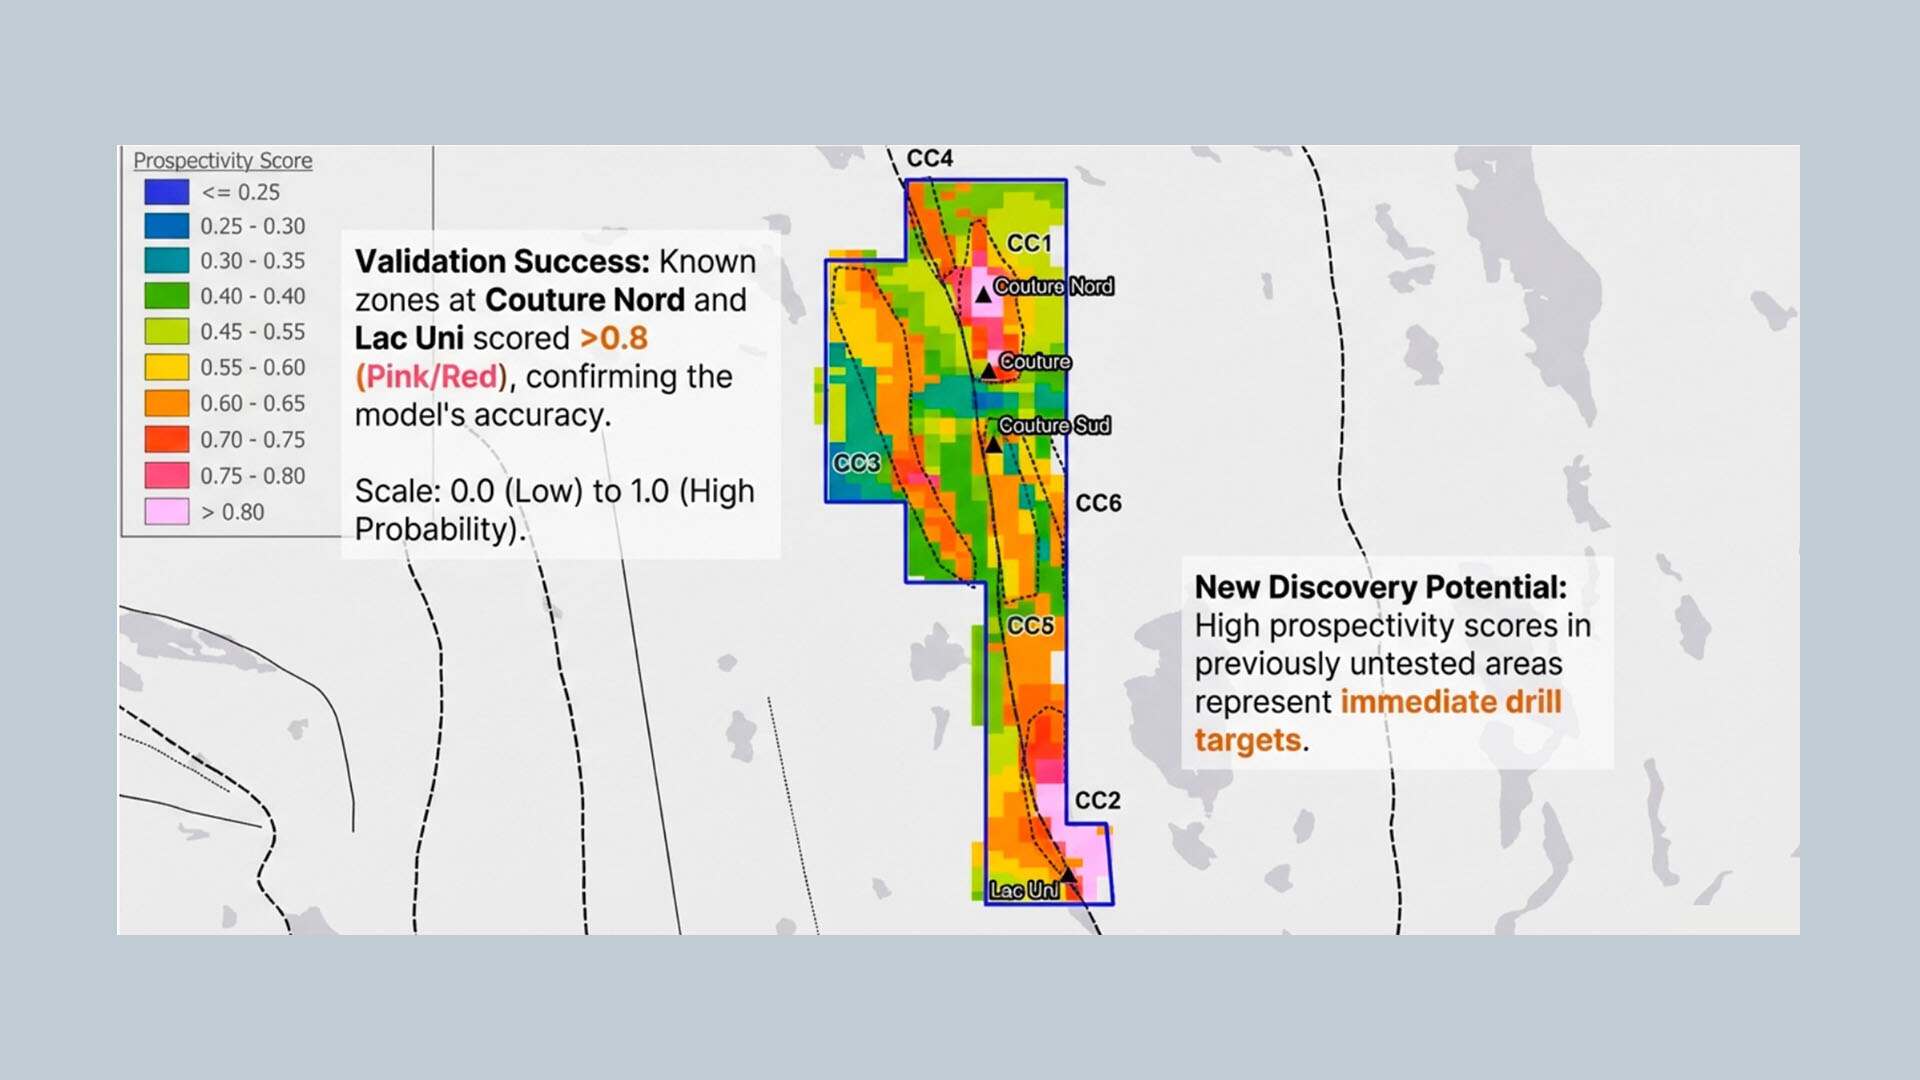Click the 'immediate drill targets' orange text

click(x=1450, y=702)
